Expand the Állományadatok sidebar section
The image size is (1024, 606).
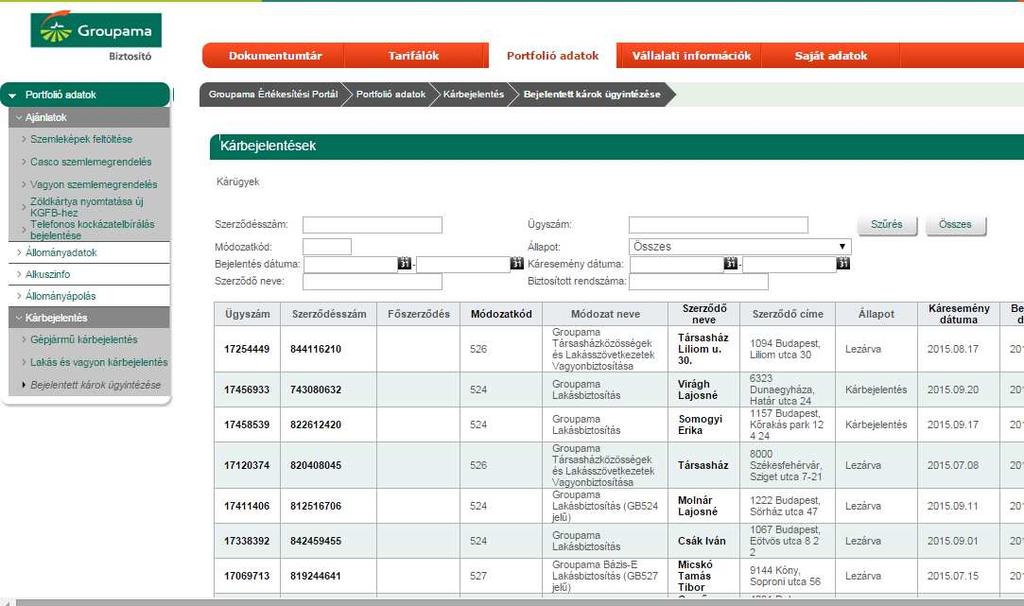click(89, 252)
